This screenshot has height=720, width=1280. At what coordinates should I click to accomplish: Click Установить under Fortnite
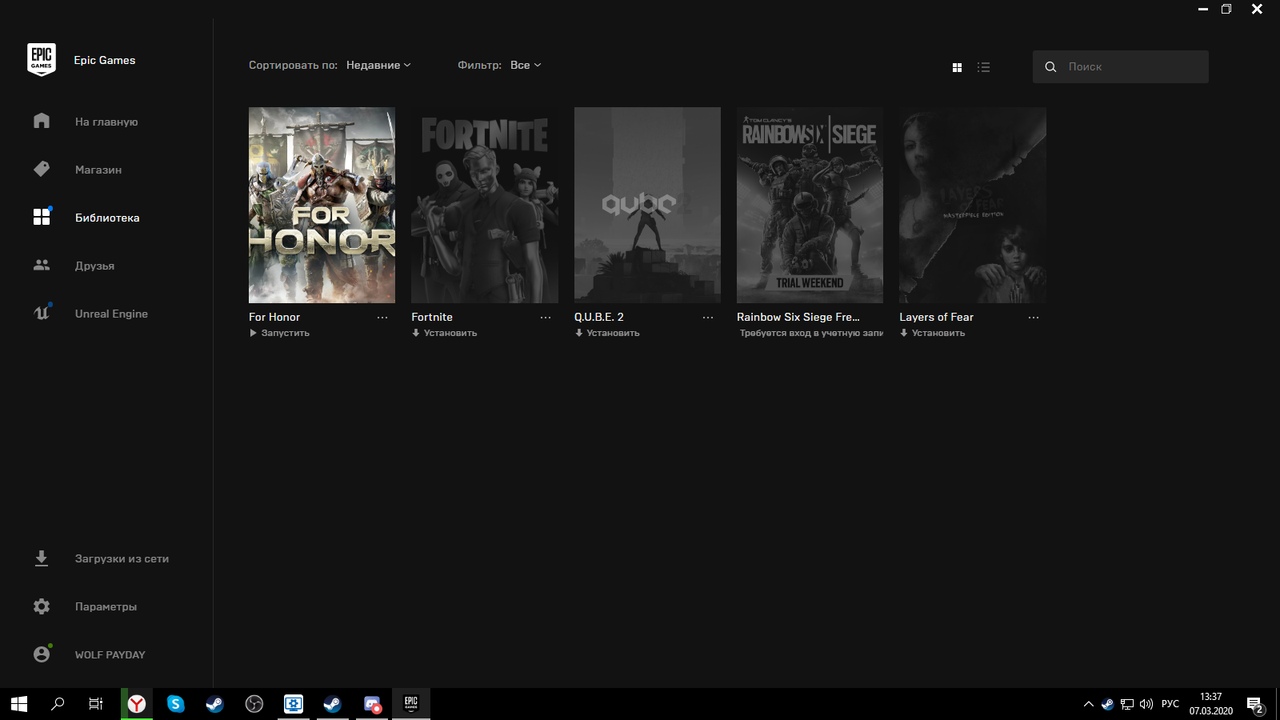(444, 333)
